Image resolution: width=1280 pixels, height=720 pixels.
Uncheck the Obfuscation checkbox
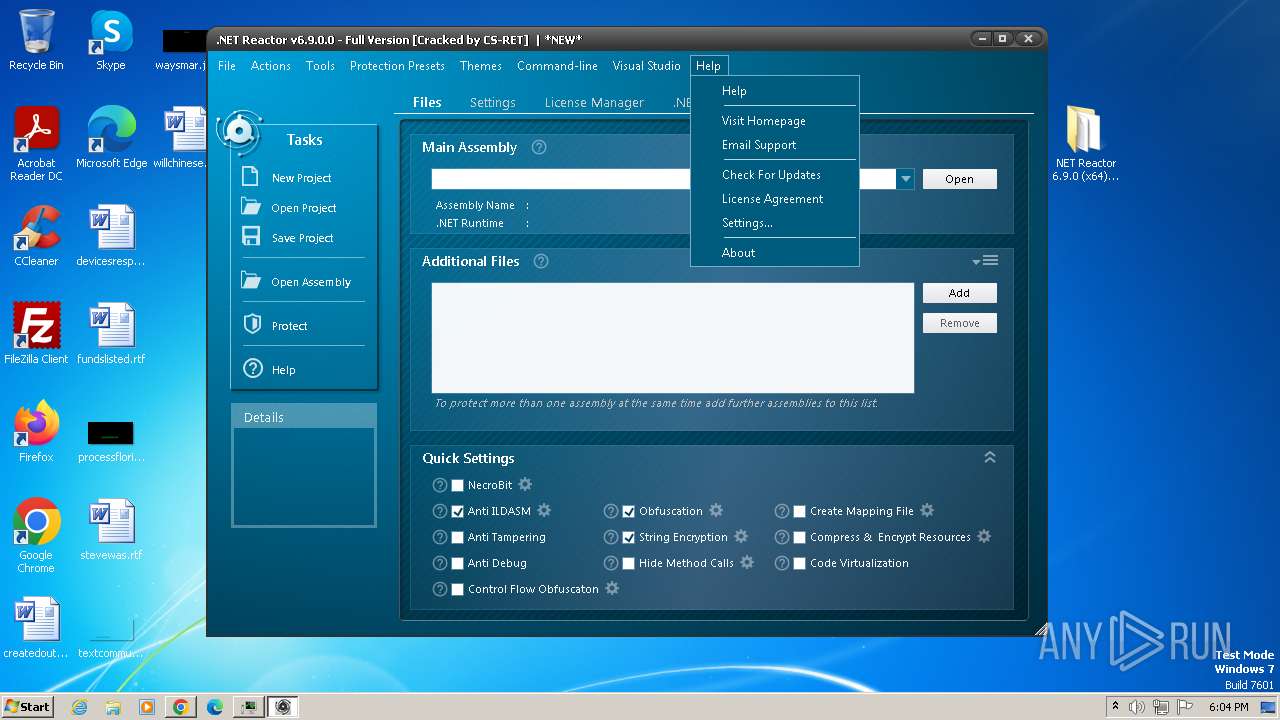click(x=629, y=511)
